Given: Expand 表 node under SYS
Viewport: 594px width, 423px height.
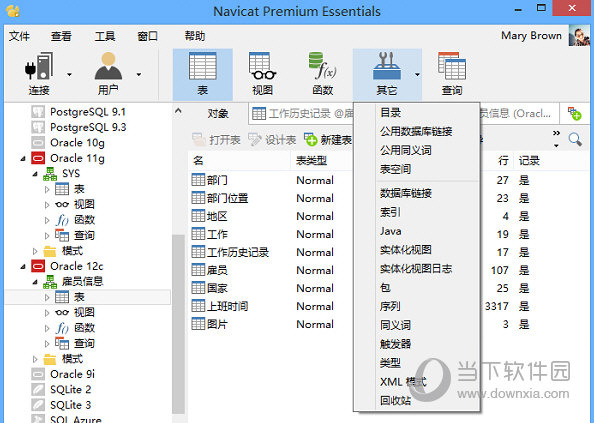Looking at the screenshot, I should point(47,189).
